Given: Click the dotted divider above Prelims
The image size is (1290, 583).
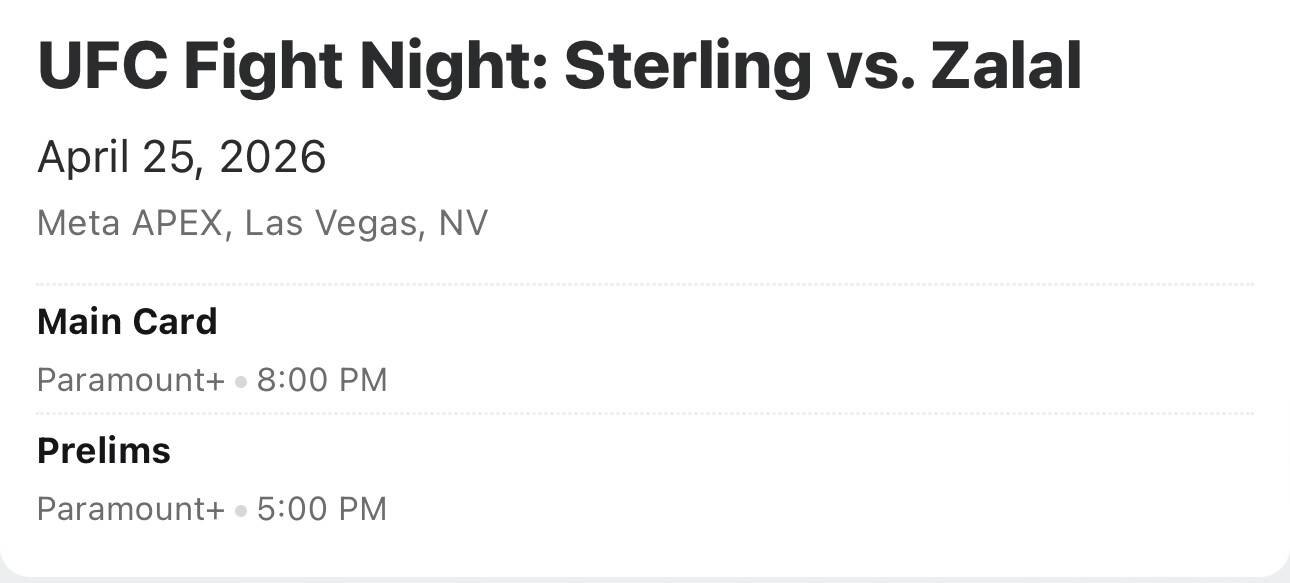Looking at the screenshot, I should pyautogui.click(x=645, y=413).
